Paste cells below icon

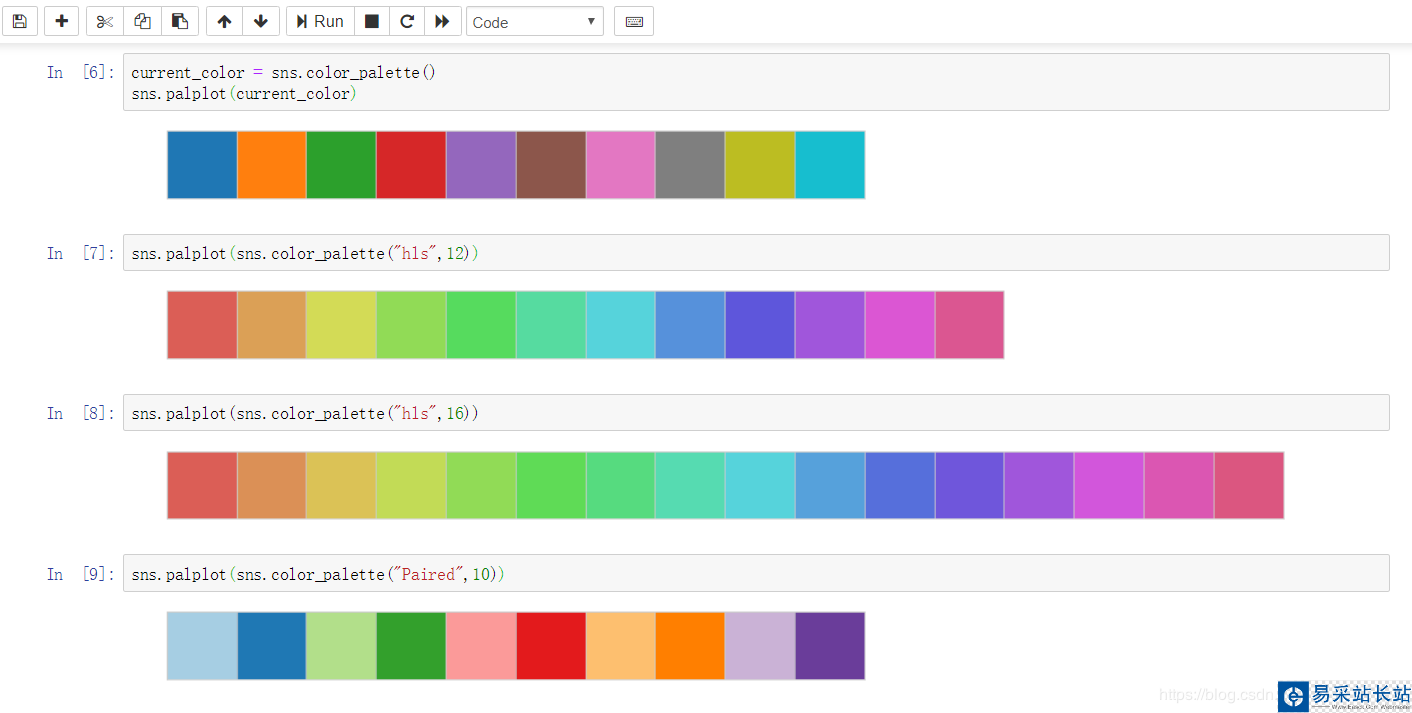tap(179, 21)
